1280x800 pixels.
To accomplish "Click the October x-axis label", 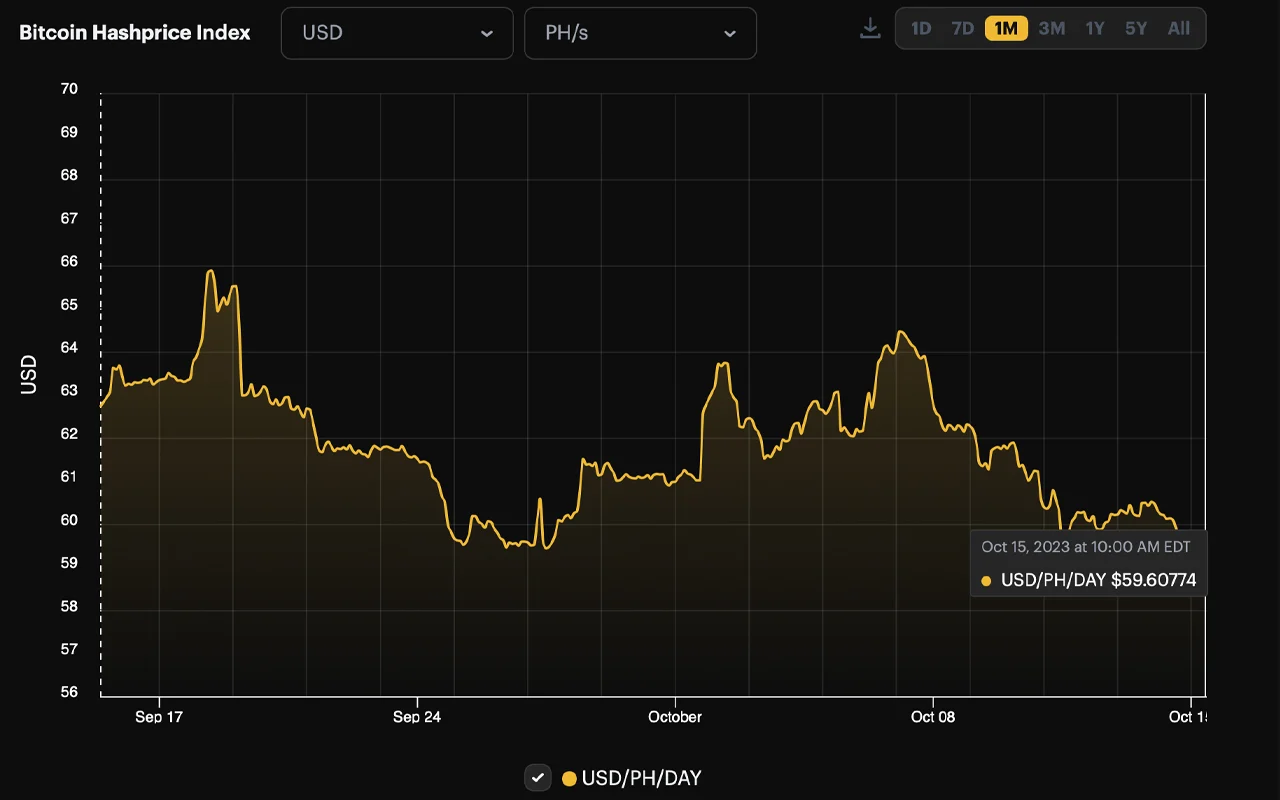I will [675, 717].
